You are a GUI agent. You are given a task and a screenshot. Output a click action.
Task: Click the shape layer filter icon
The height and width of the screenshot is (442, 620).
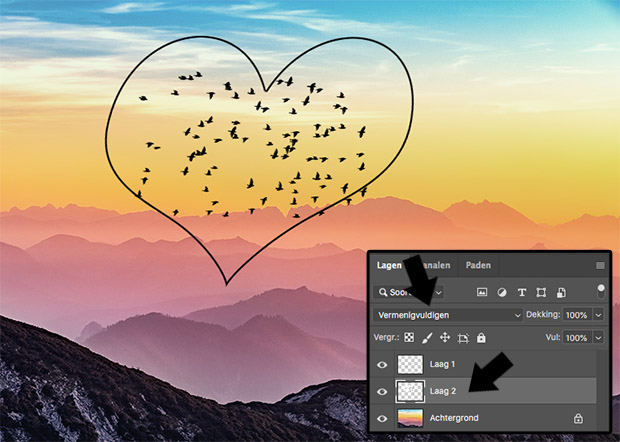(x=541, y=292)
